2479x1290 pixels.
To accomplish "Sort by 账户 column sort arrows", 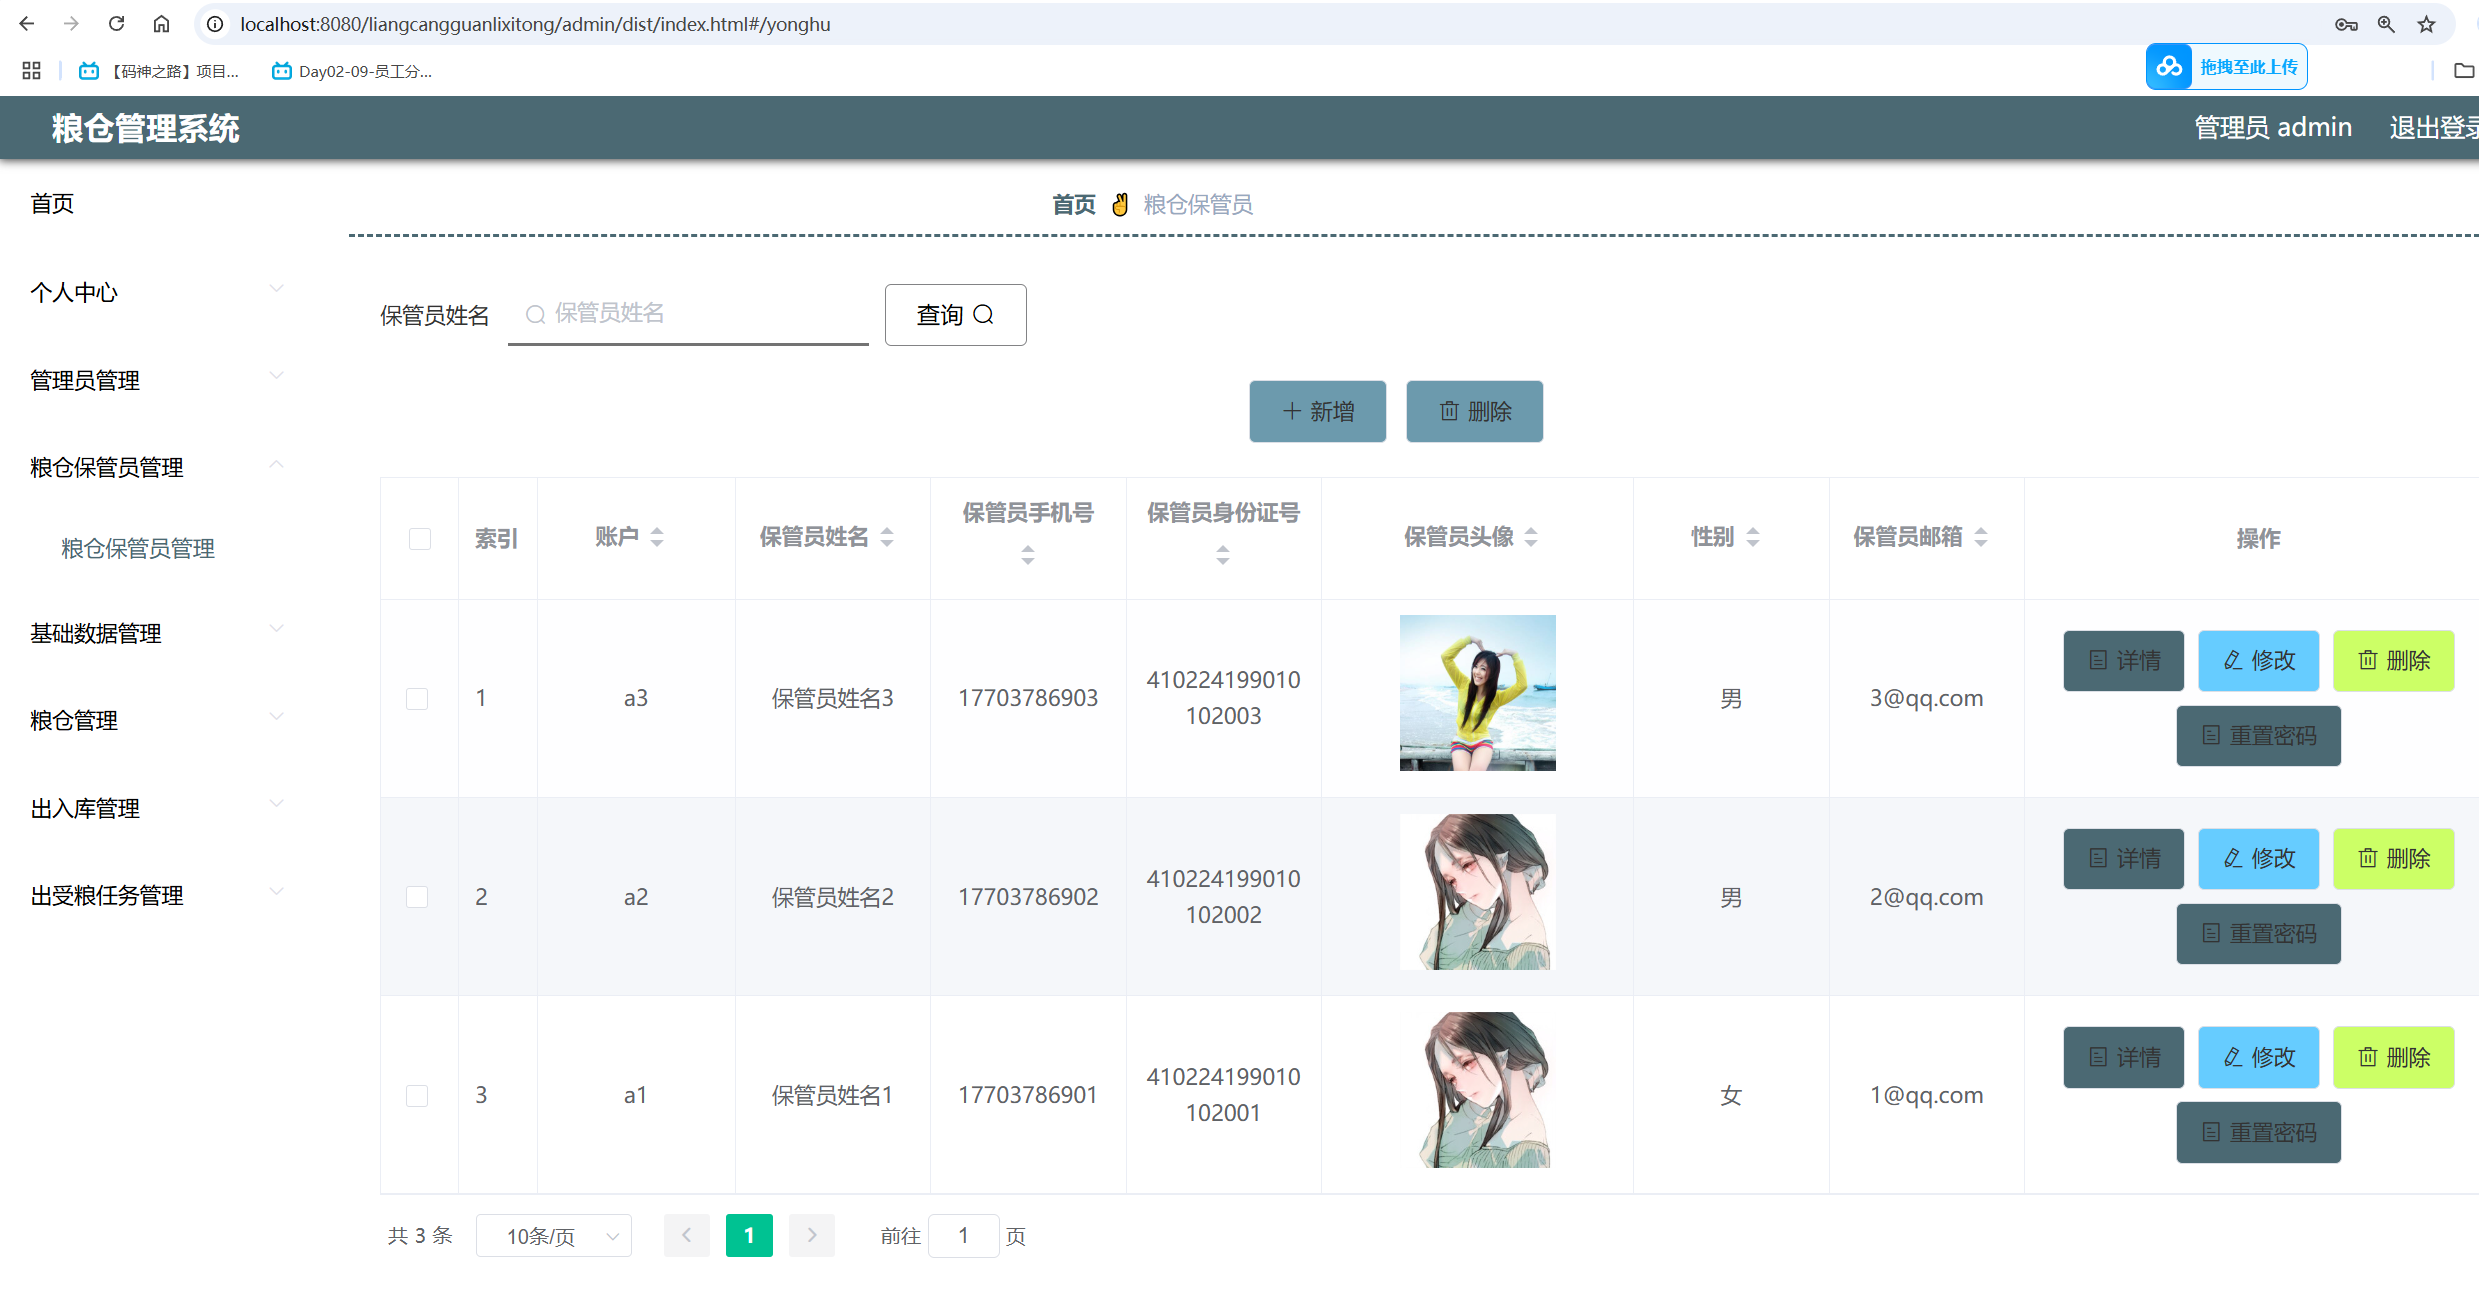I will coord(657,537).
